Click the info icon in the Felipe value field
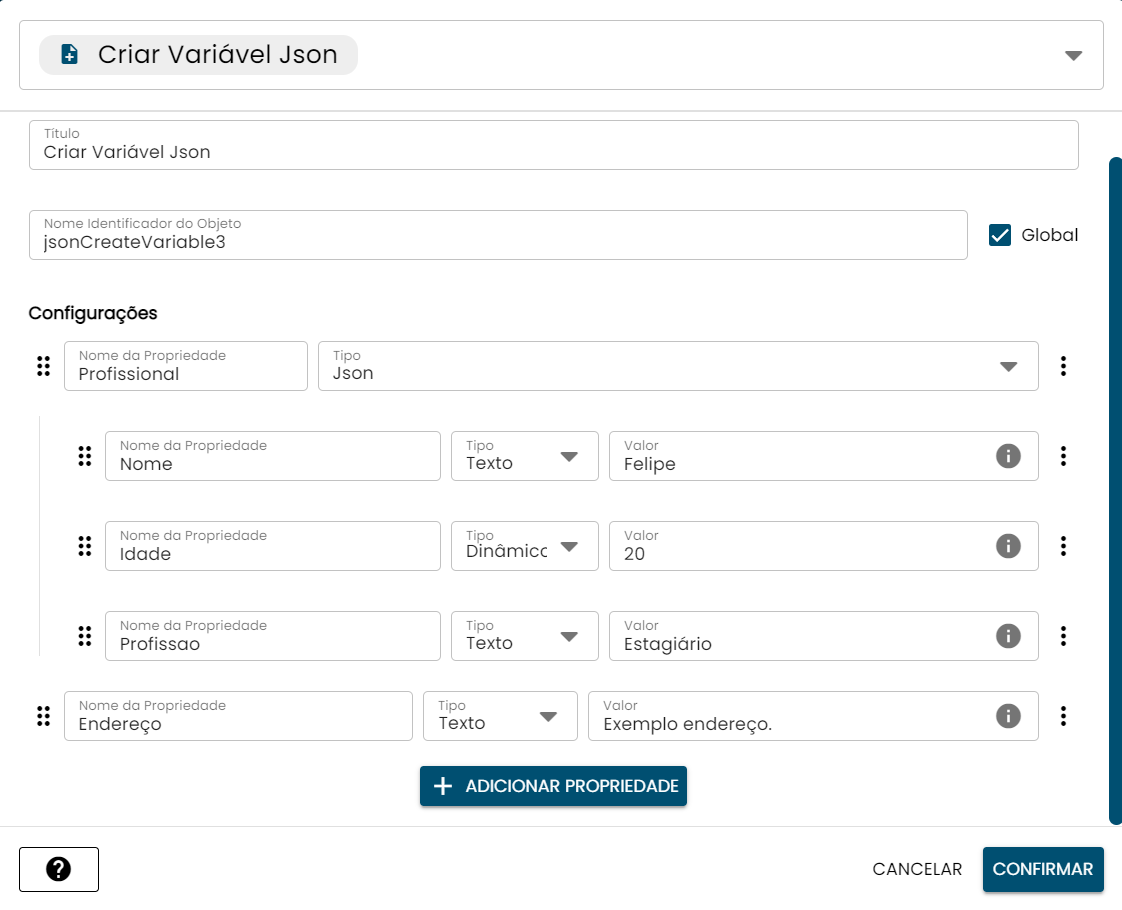 pos(1008,456)
